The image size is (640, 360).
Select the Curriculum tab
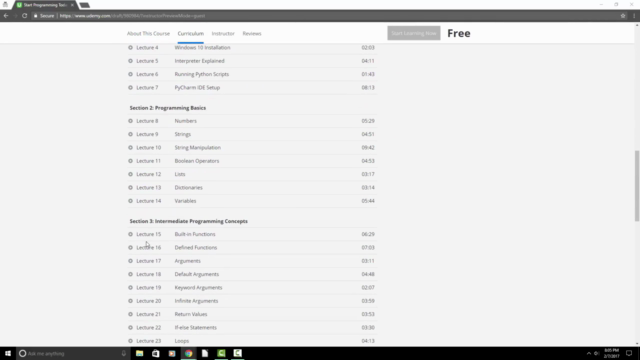(x=191, y=33)
